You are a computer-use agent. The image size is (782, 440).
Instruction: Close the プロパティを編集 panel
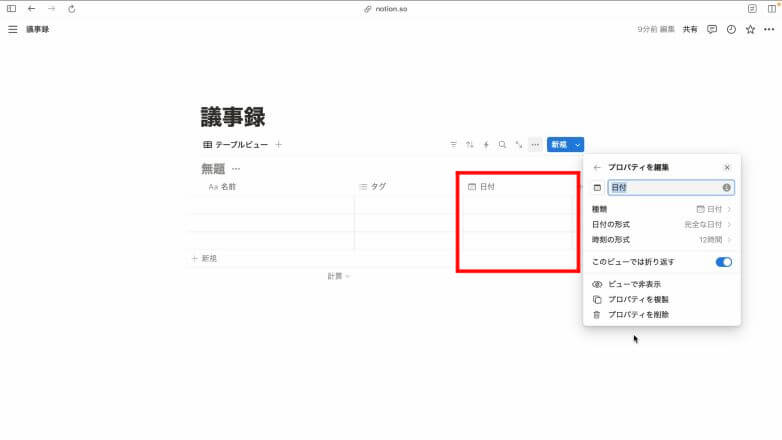coord(727,168)
